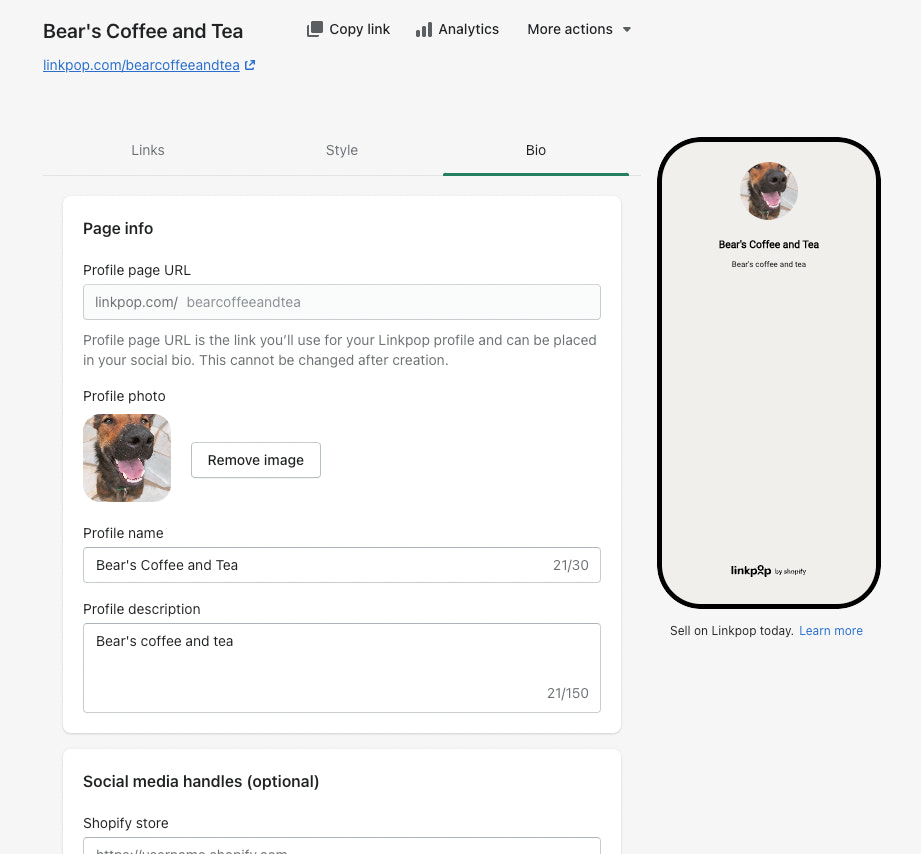Click the Bear's Coffee and Tea name in preview
Image resolution: width=921 pixels, height=854 pixels.
click(x=768, y=244)
